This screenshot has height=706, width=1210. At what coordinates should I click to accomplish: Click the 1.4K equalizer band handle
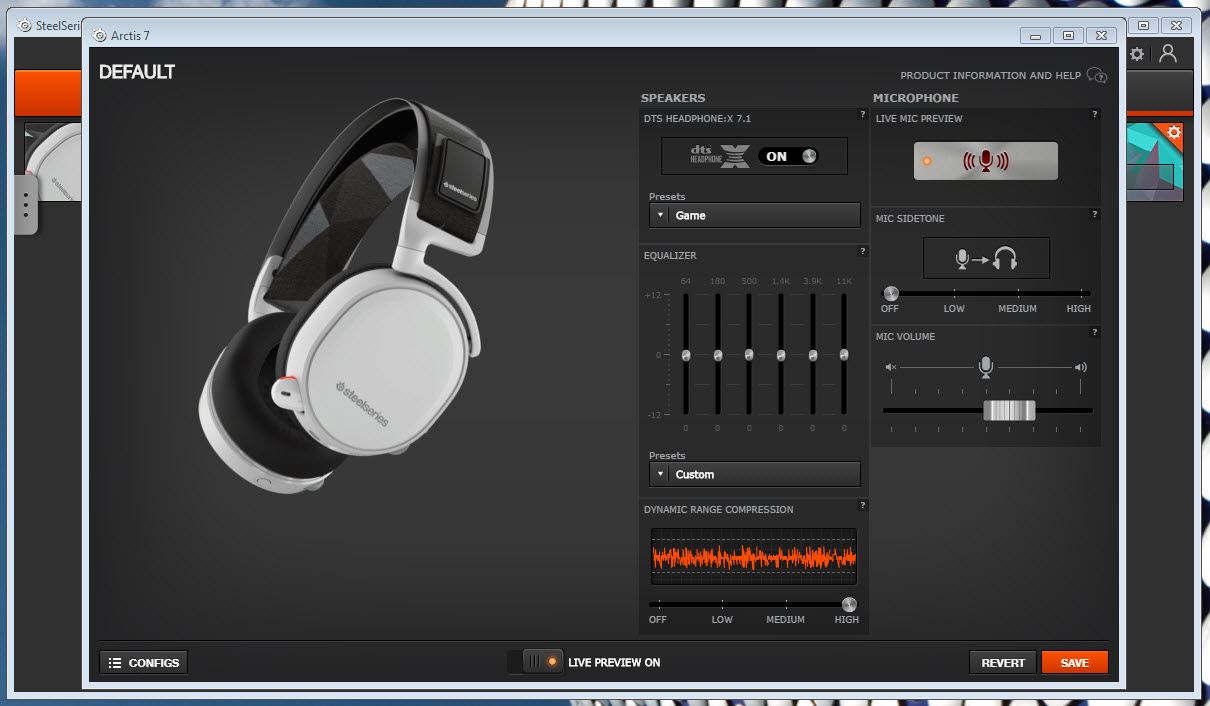(x=781, y=355)
